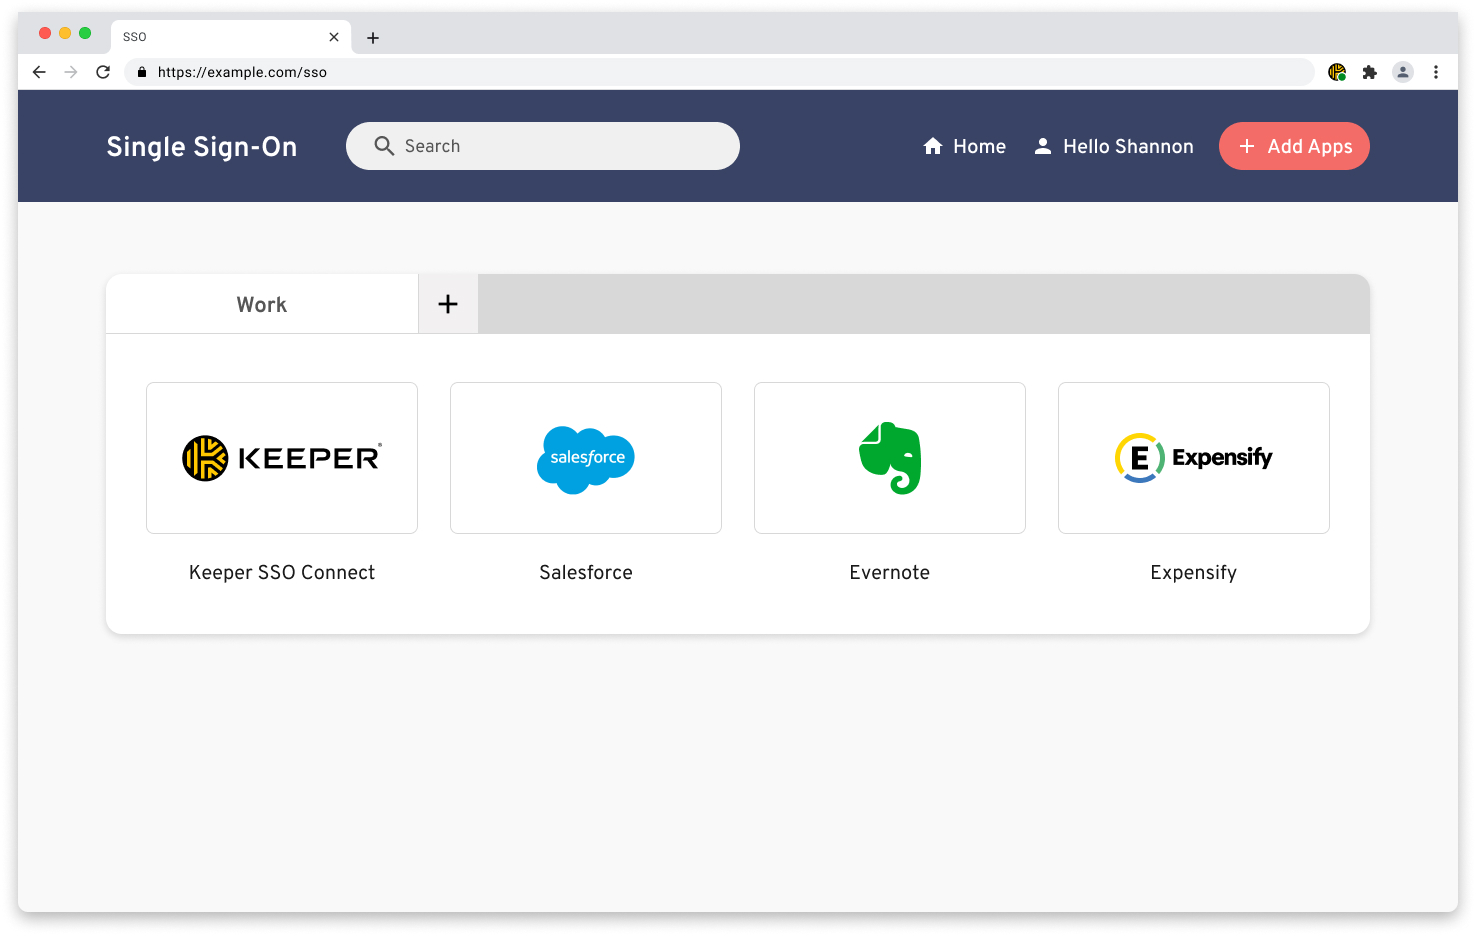
Task: Focus the Search input field
Action: pos(560,146)
